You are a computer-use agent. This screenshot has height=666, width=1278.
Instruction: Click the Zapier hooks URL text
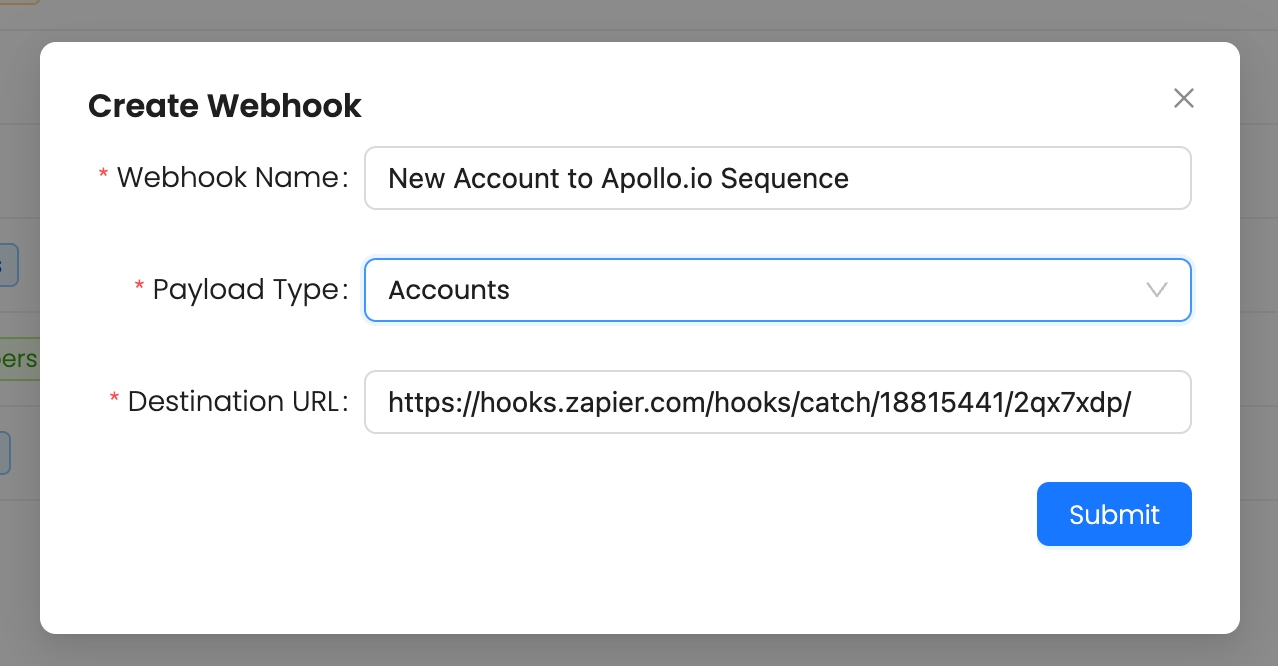click(759, 402)
